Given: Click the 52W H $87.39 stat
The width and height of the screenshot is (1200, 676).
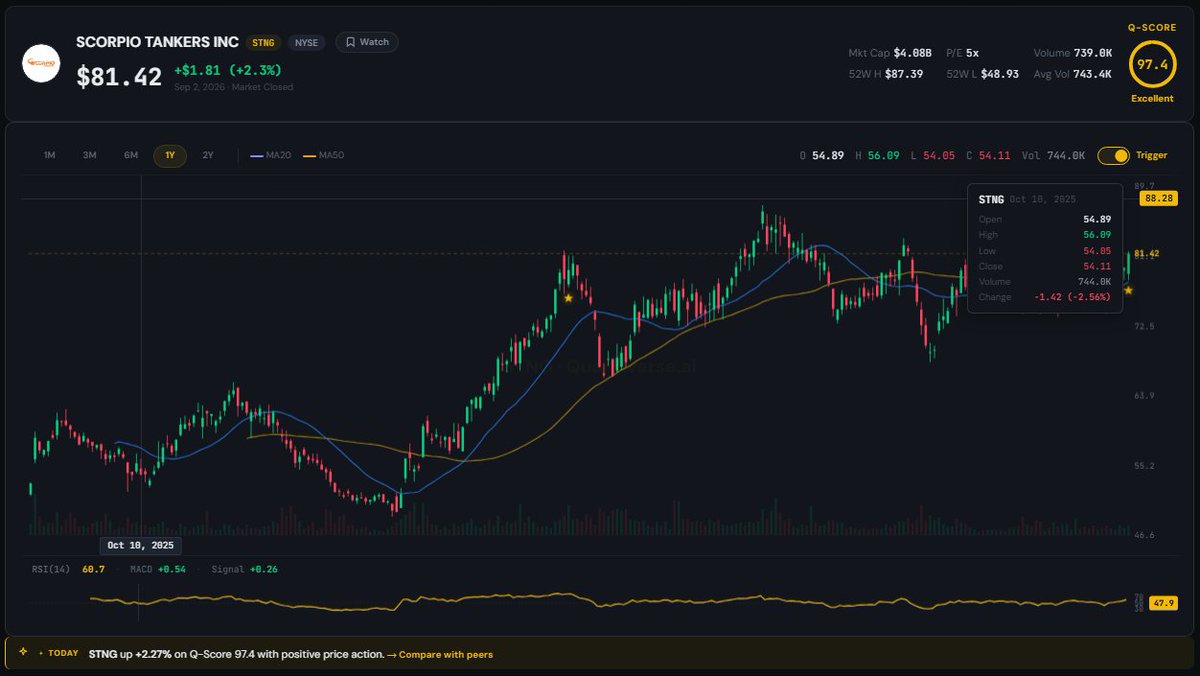Looking at the screenshot, I should click(884, 74).
